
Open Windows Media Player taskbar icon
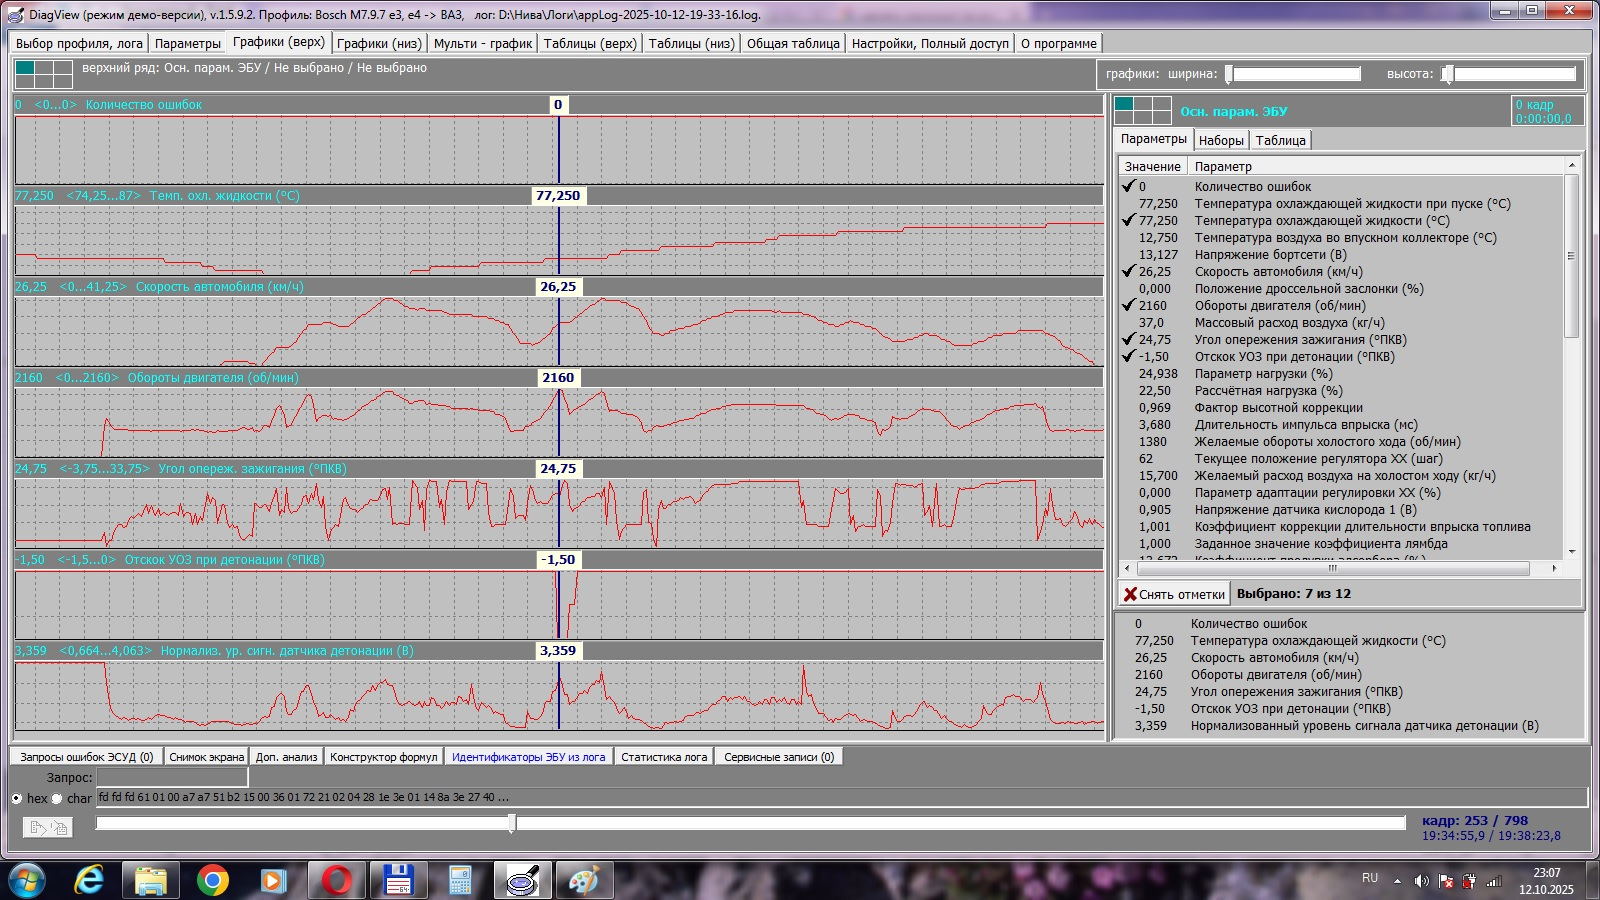273,881
